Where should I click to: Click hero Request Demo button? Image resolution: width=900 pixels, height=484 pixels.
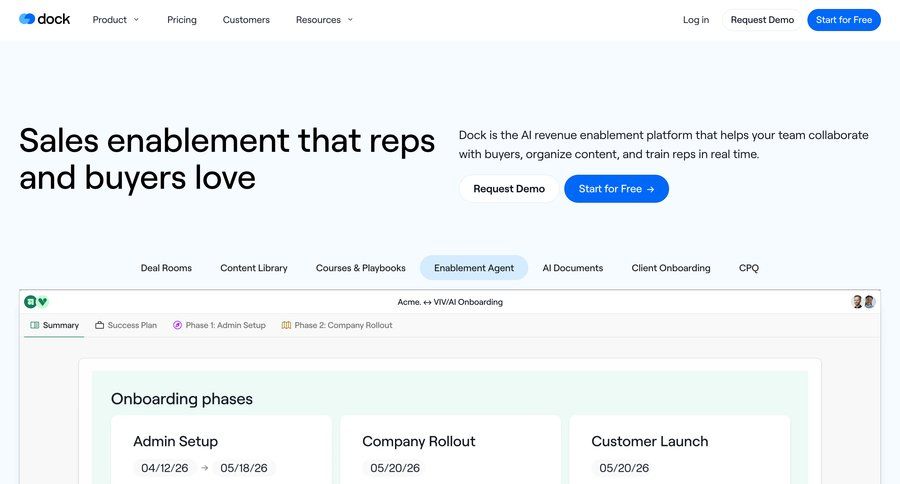509,189
